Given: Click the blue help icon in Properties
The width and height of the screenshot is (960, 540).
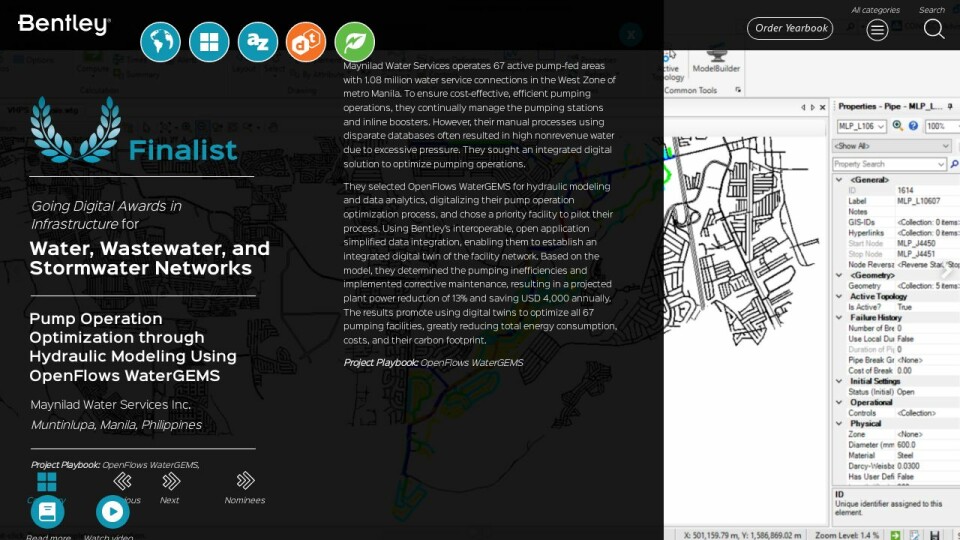Looking at the screenshot, I should [x=913, y=126].
